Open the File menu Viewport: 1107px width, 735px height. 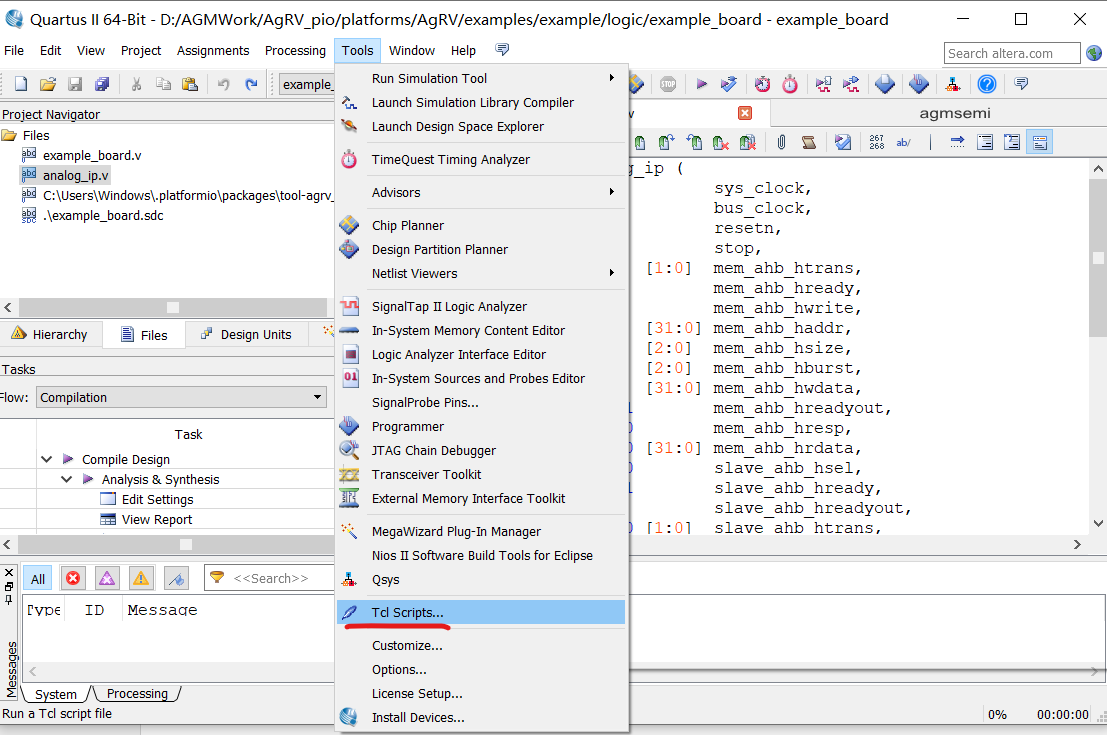tap(14, 51)
